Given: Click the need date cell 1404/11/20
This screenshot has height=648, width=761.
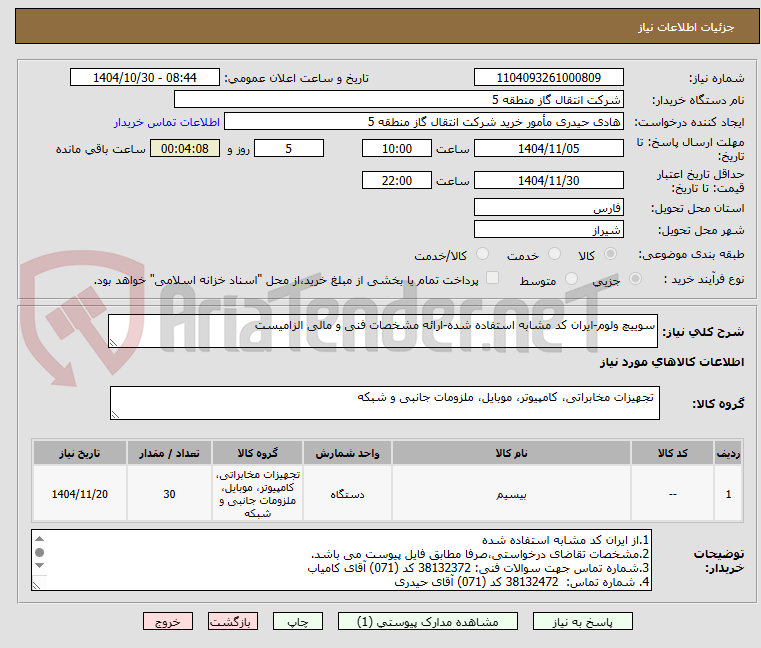Looking at the screenshot, I should click(x=80, y=494).
